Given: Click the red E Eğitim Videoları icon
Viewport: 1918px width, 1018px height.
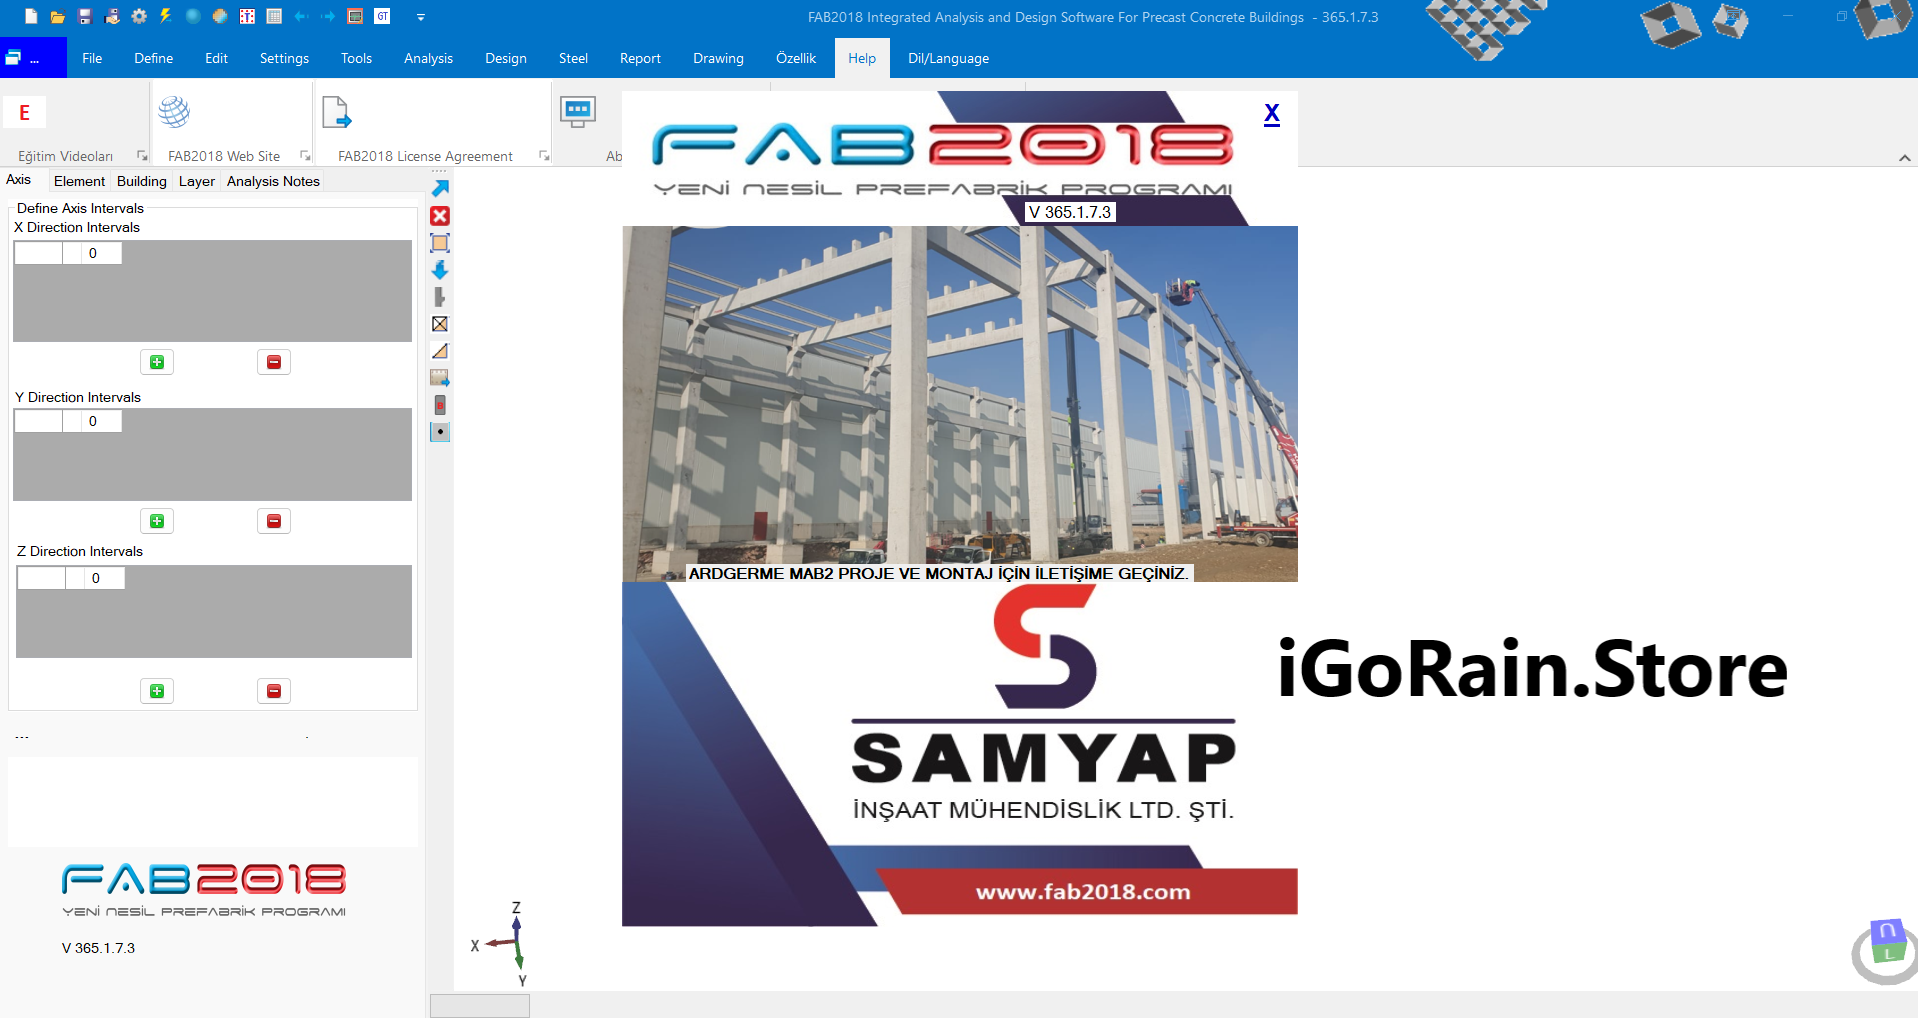Looking at the screenshot, I should point(25,112).
